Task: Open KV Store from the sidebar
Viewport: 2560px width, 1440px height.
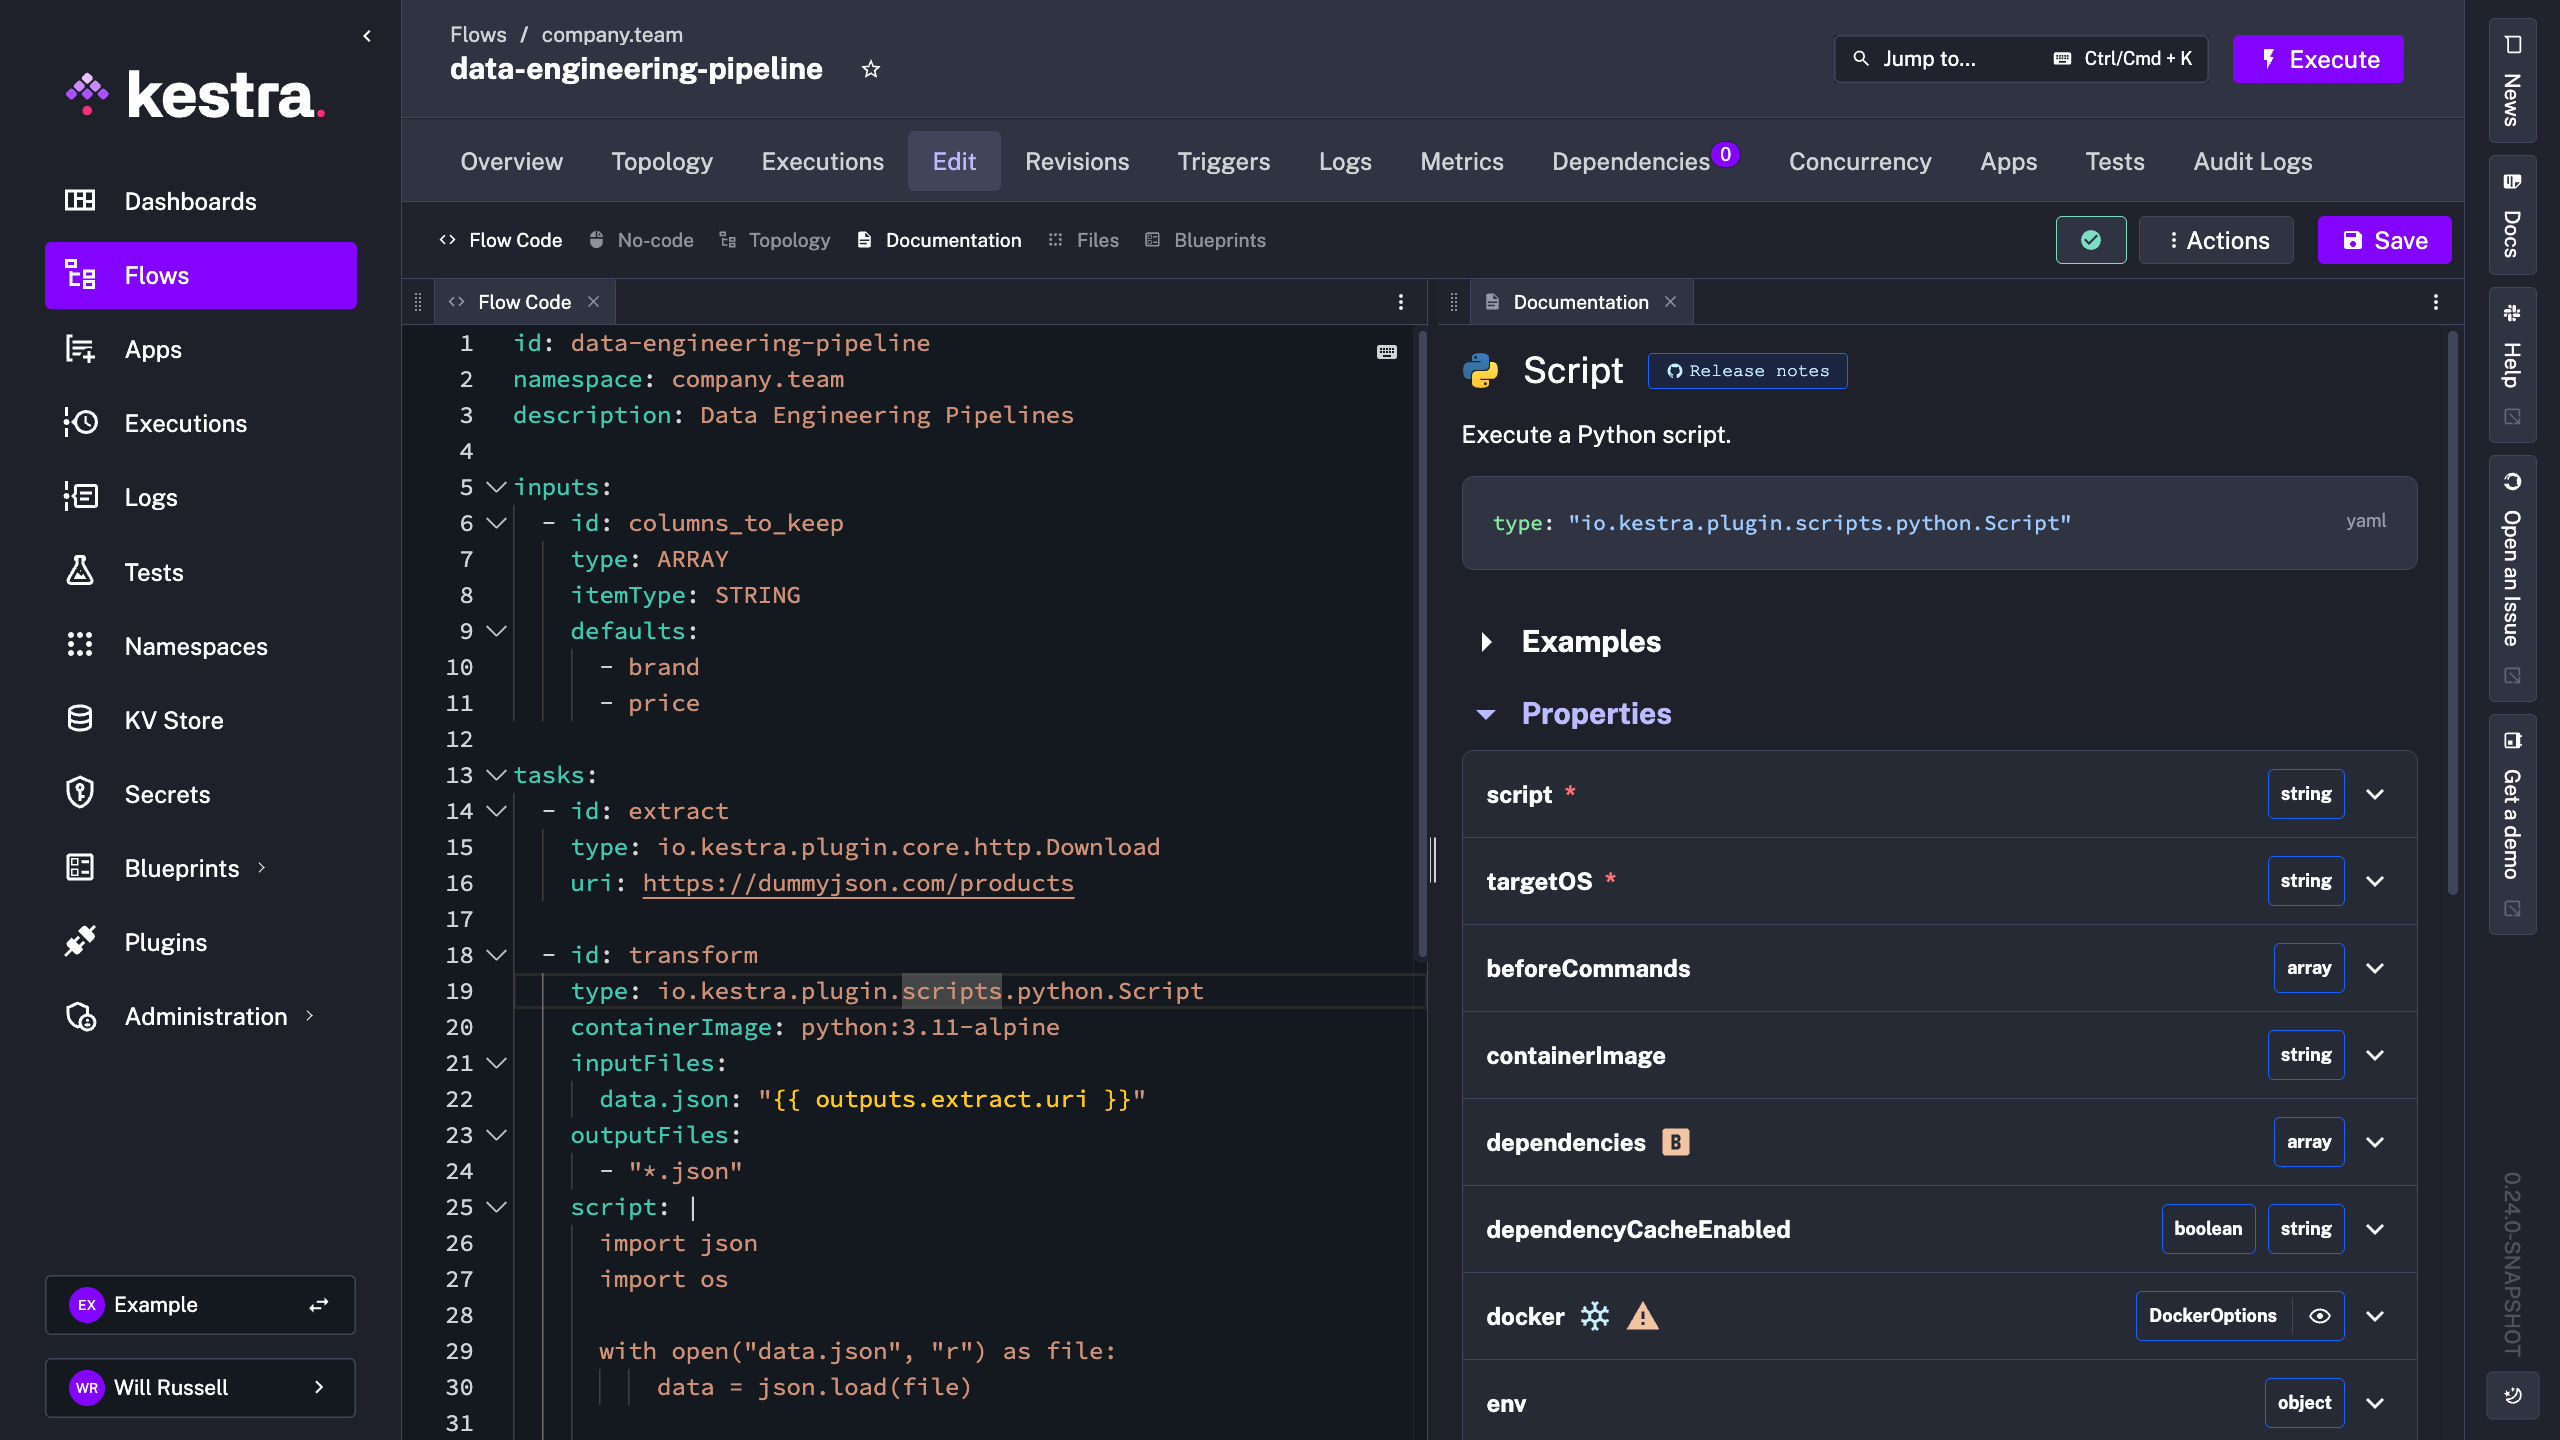Action: 173,720
